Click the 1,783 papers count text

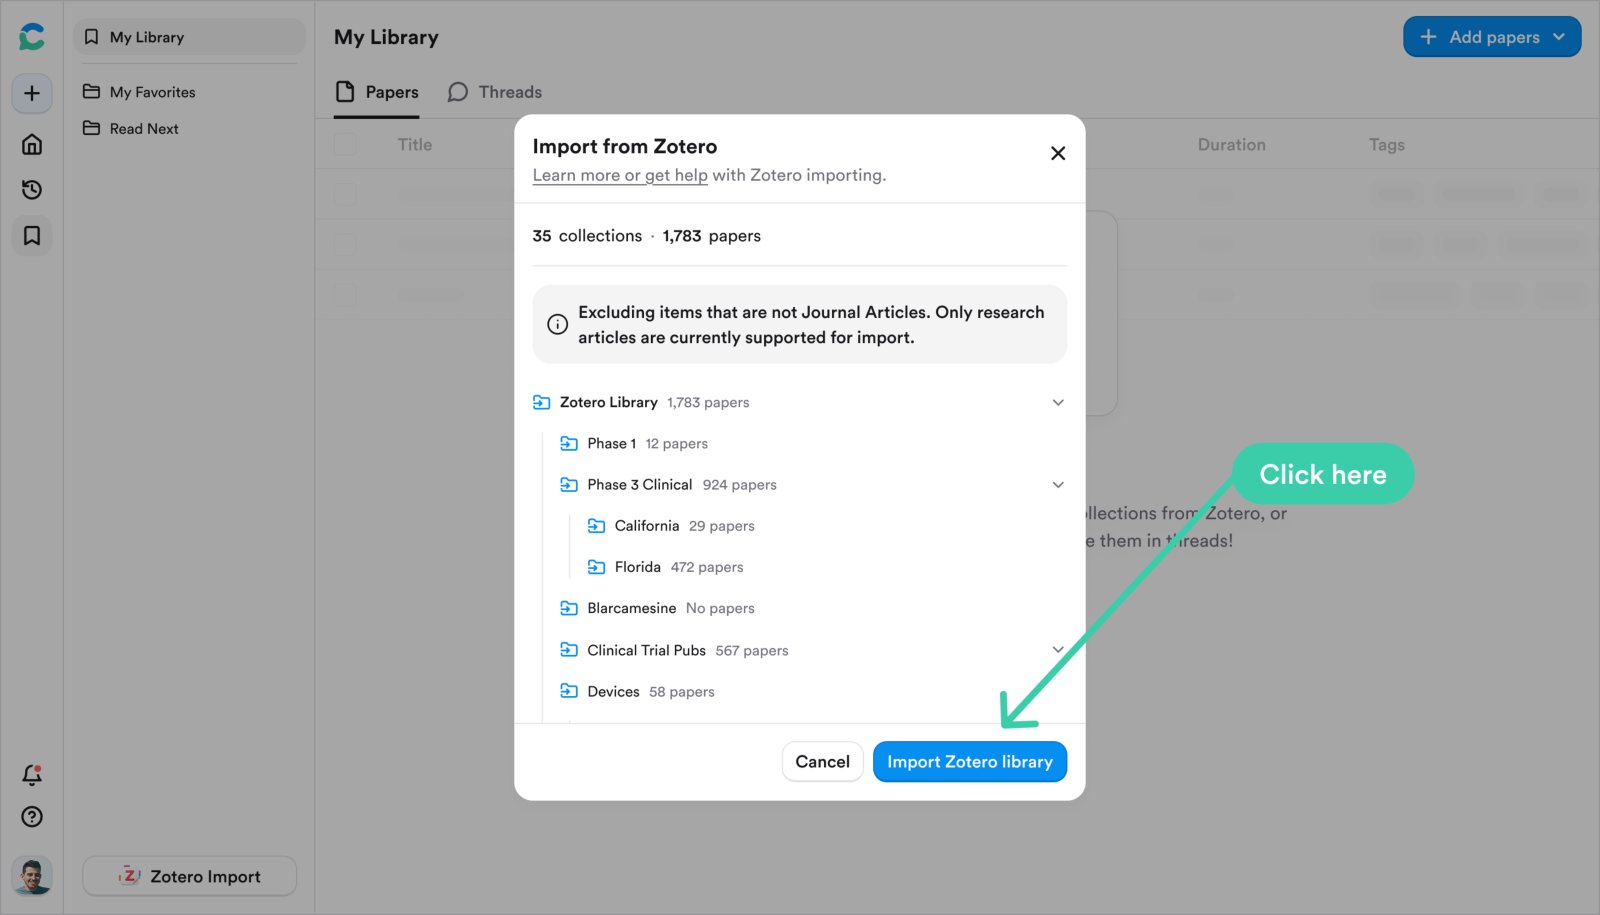(x=712, y=236)
